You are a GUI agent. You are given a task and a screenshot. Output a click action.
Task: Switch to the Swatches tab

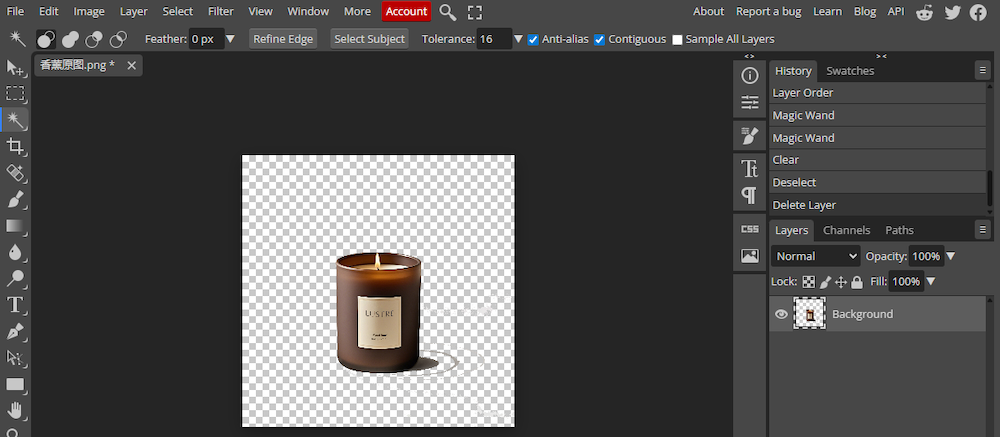point(850,71)
